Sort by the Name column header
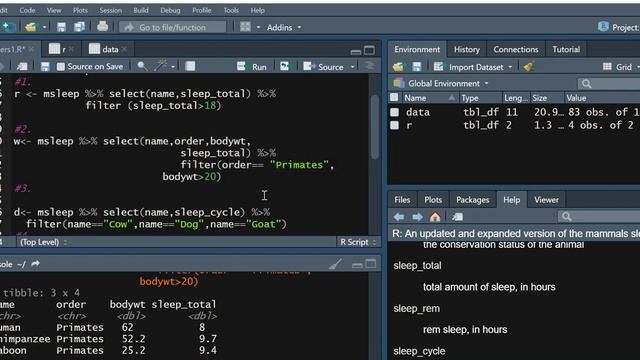The image size is (640, 360). click(x=429, y=98)
